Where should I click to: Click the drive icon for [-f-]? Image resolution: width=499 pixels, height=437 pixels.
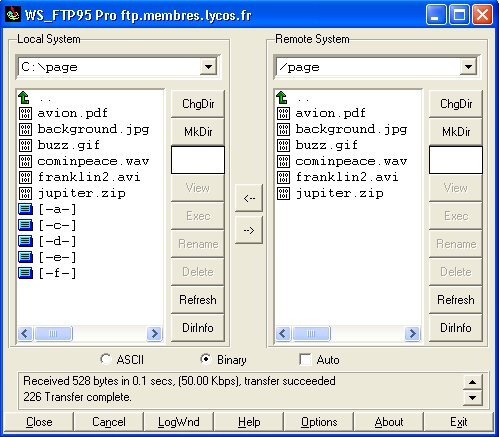tap(25, 273)
